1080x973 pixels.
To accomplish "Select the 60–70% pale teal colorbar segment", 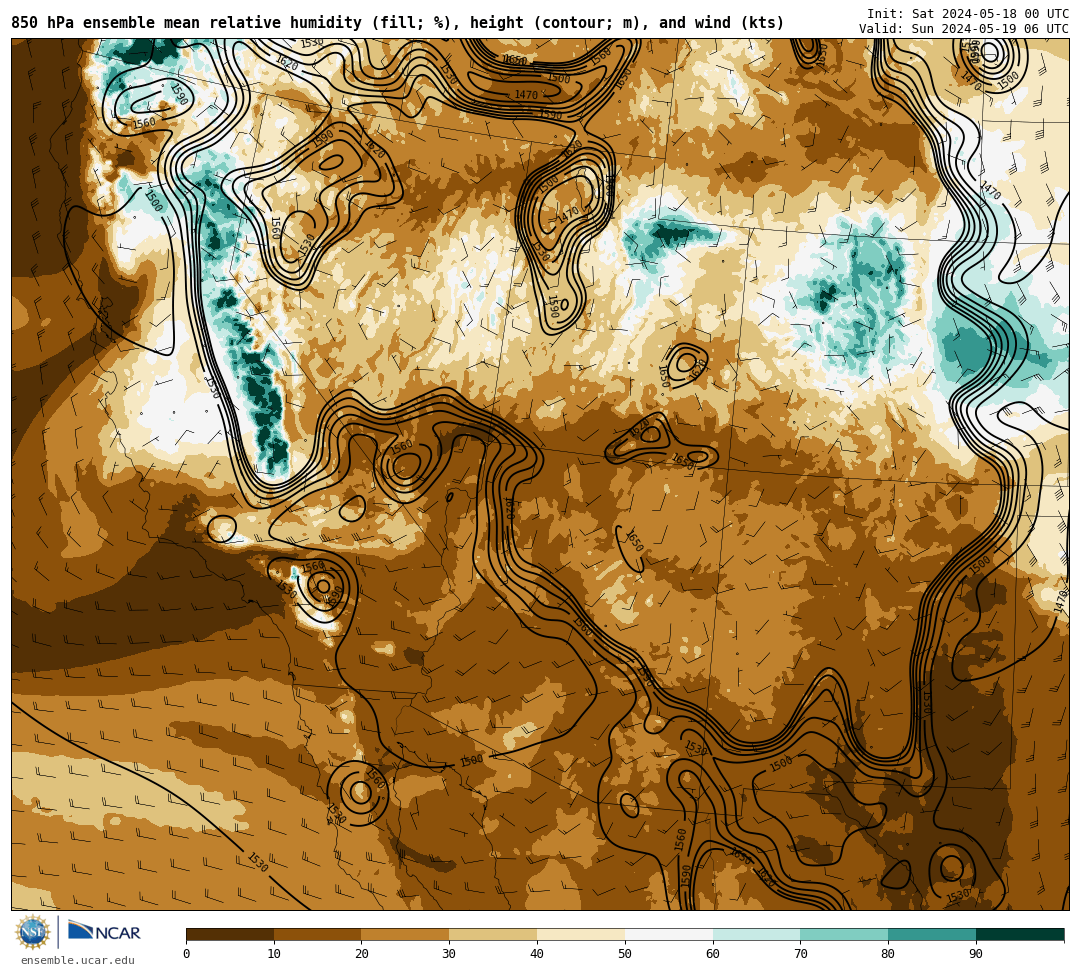I will [756, 934].
